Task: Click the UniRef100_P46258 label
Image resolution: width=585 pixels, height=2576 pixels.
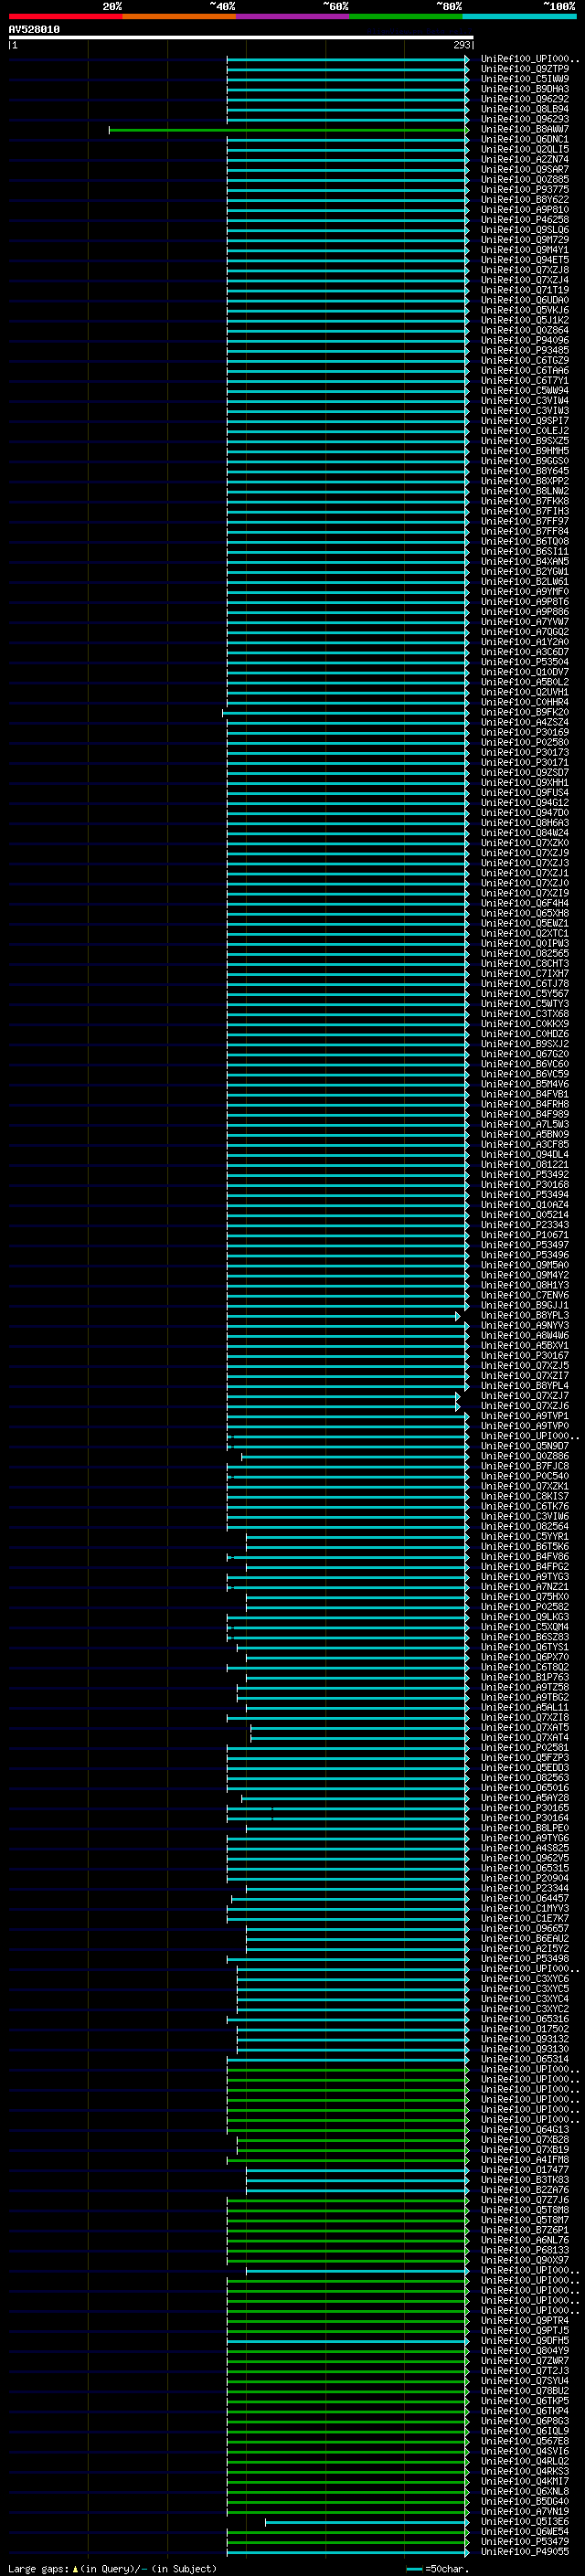Action: point(525,220)
